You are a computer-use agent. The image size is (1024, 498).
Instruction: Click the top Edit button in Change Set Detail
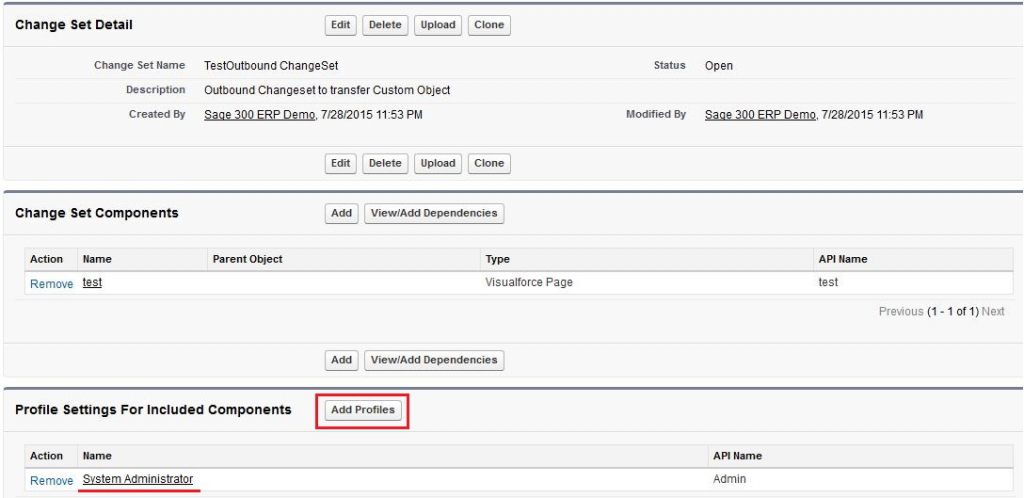(x=341, y=25)
